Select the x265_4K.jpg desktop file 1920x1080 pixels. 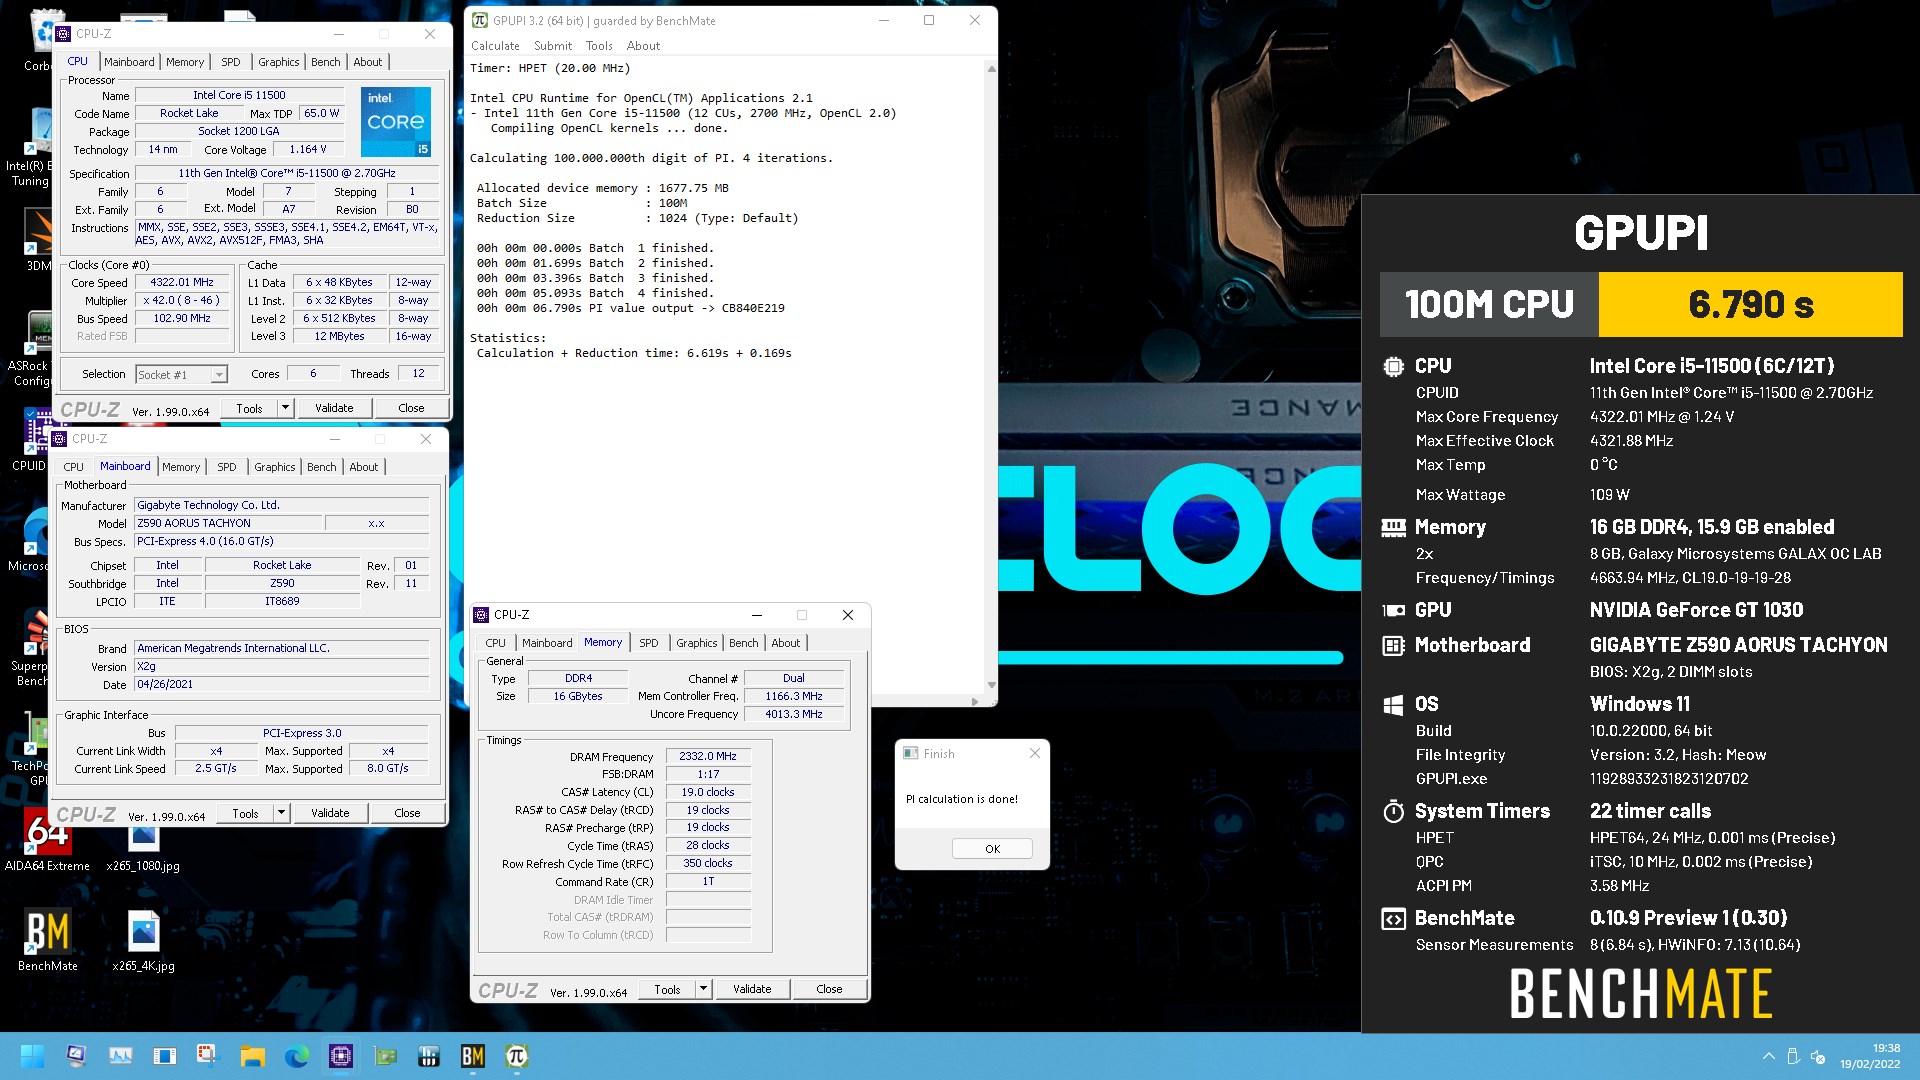(143, 940)
